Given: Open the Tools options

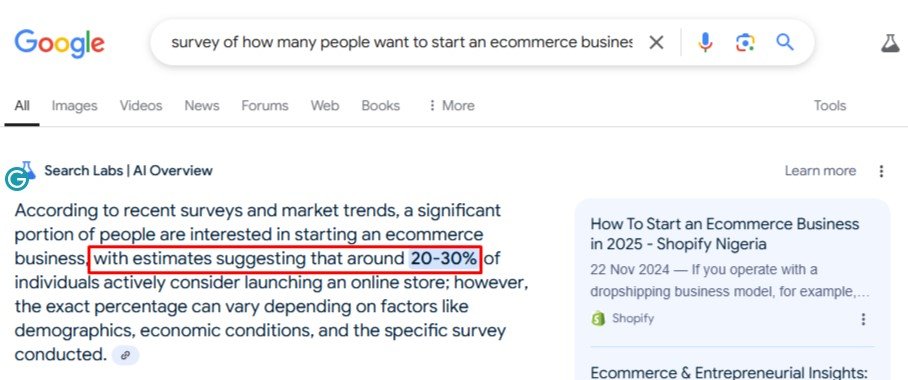Looking at the screenshot, I should click(829, 105).
